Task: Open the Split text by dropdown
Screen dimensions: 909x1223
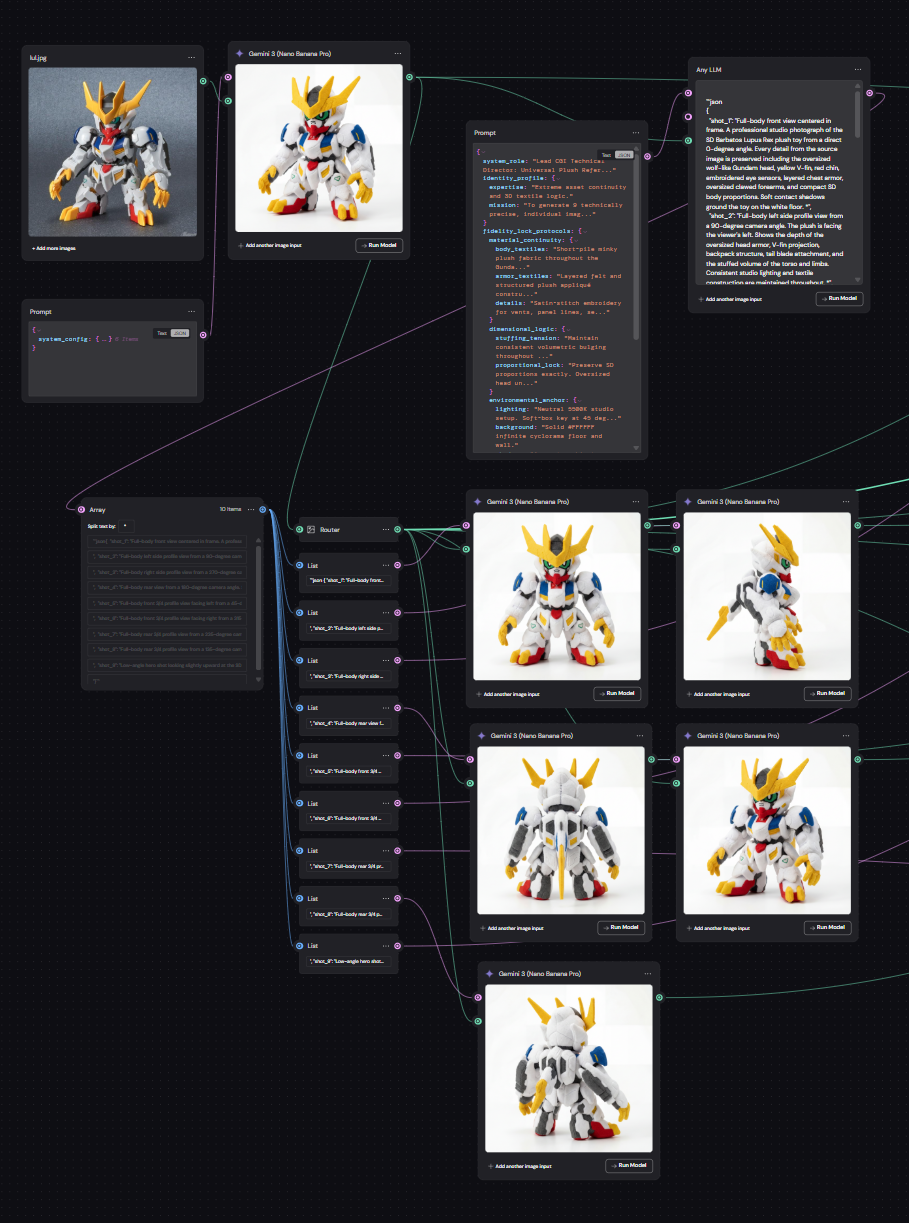Action: (x=125, y=525)
